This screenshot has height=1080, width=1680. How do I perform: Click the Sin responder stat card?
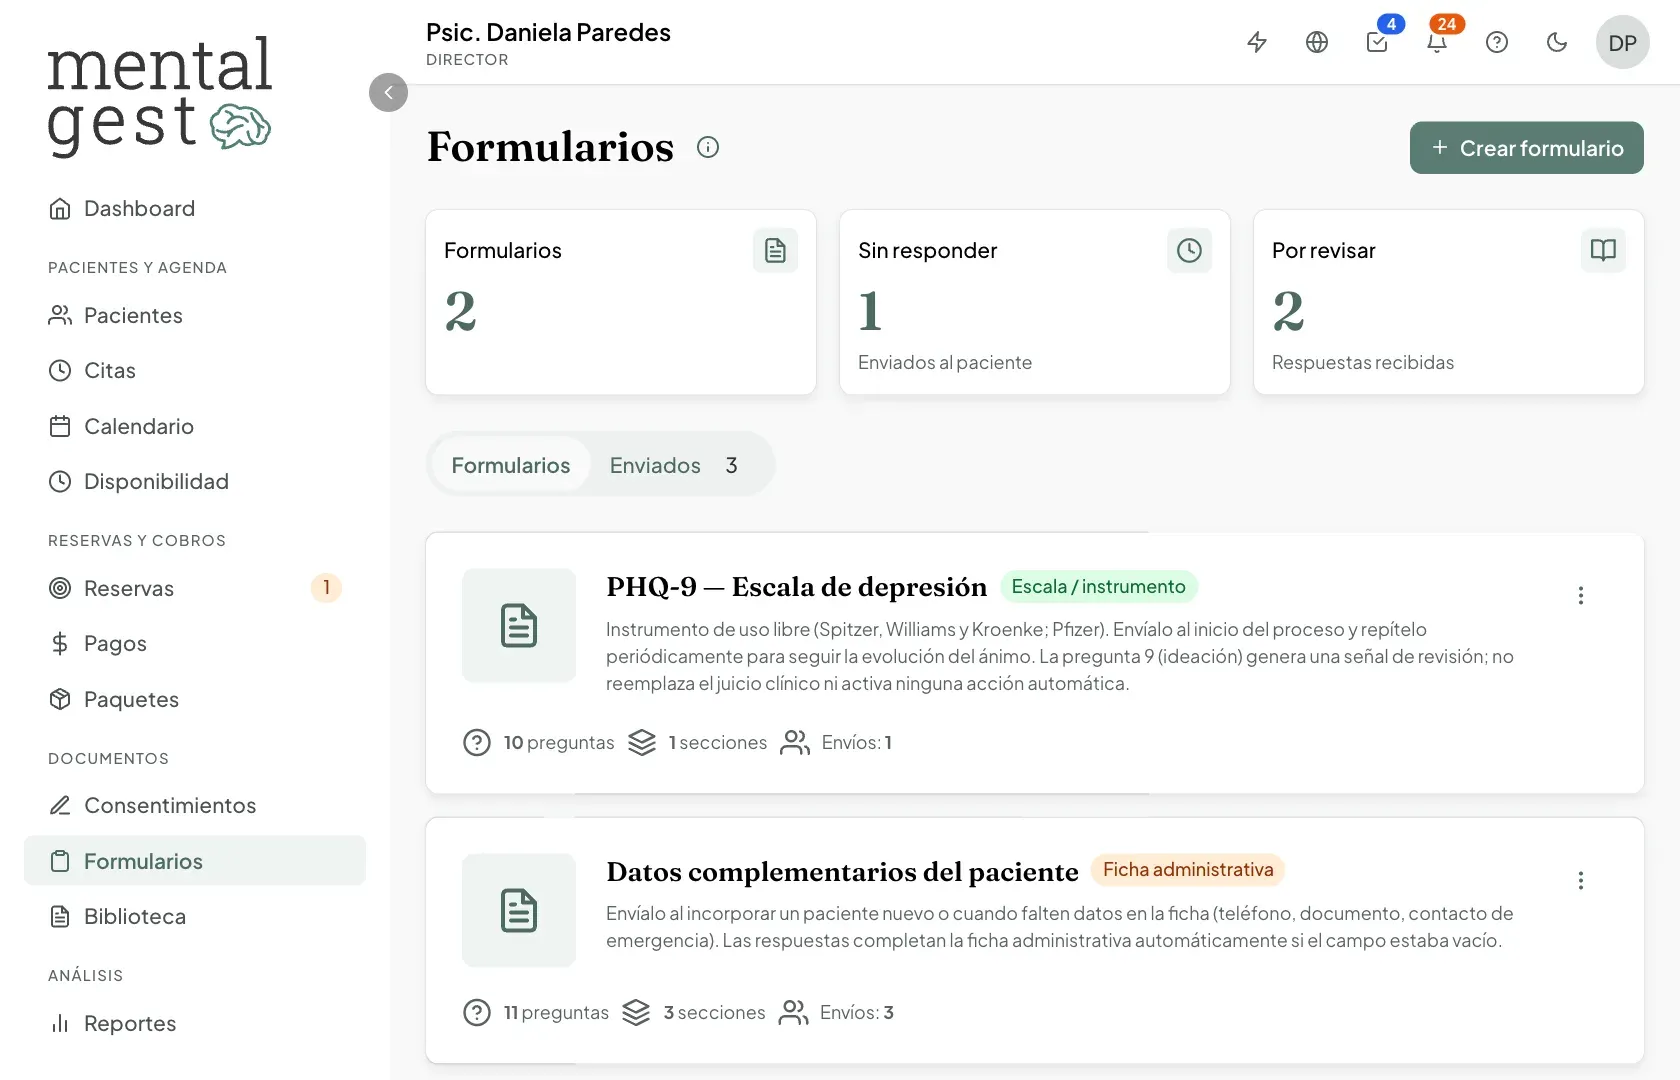1035,302
